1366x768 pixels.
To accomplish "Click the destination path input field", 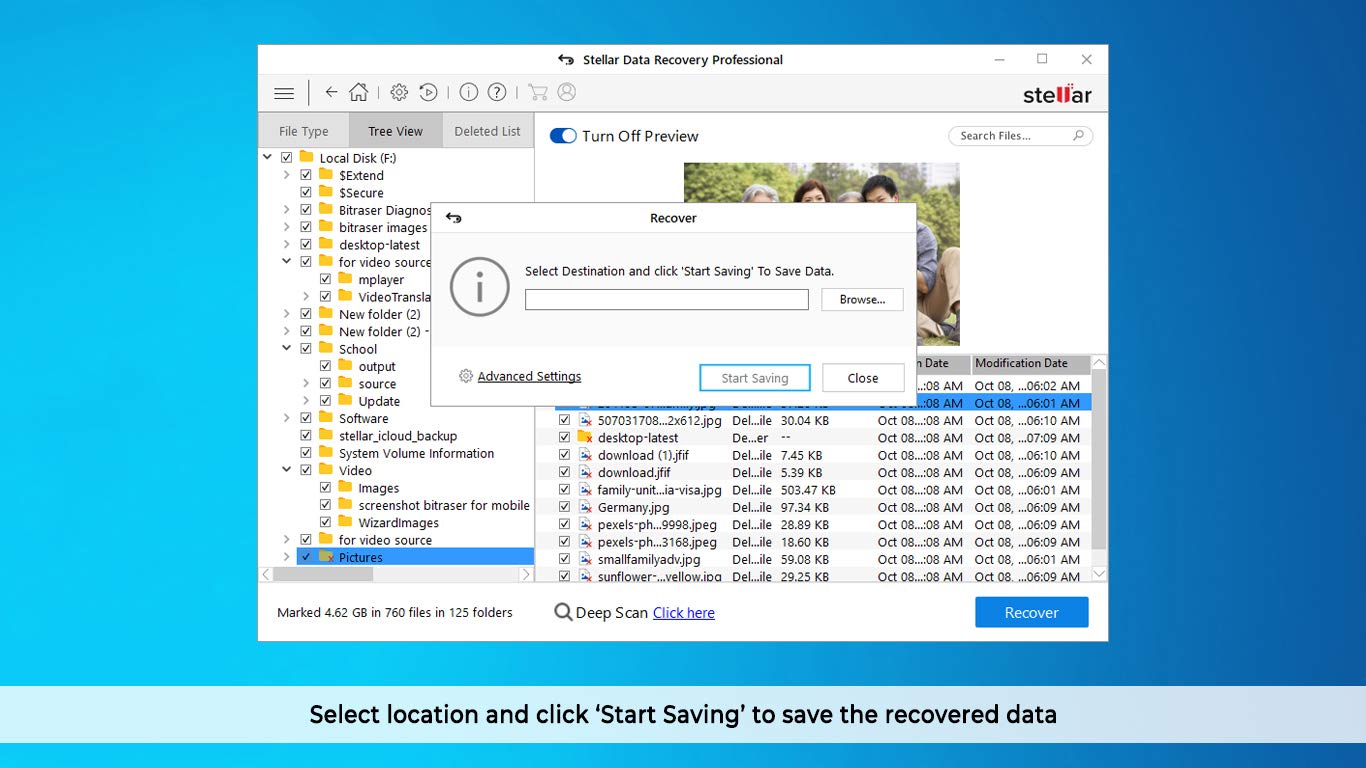I will click(666, 300).
